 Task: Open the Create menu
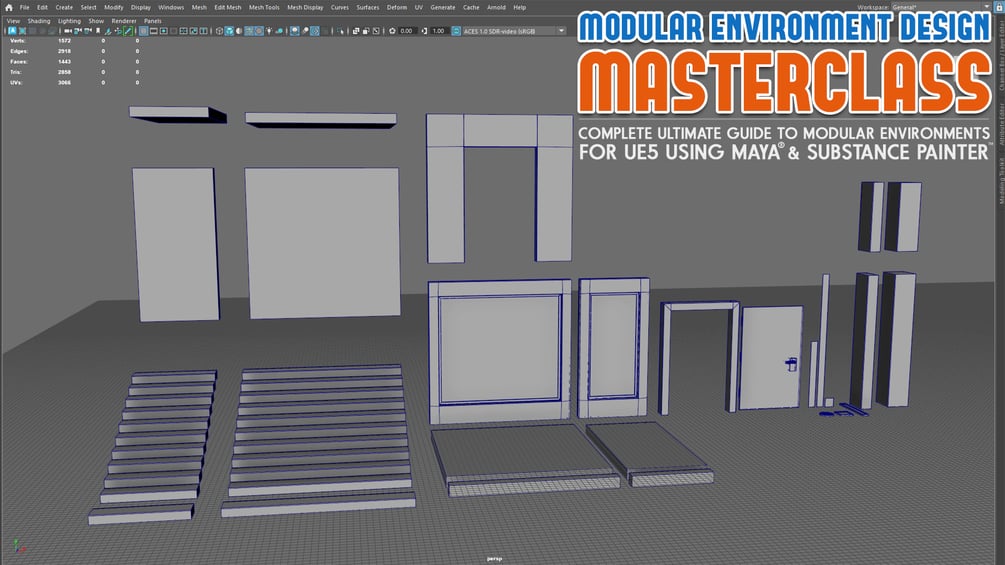64,8
